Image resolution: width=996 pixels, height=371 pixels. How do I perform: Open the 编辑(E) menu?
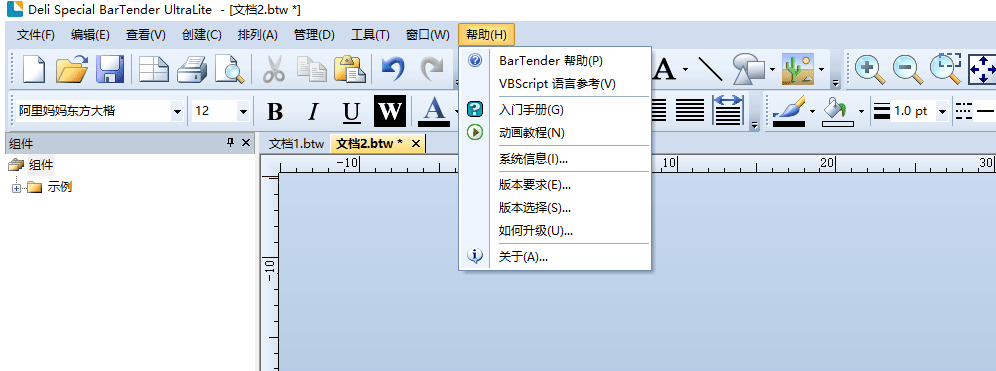90,35
